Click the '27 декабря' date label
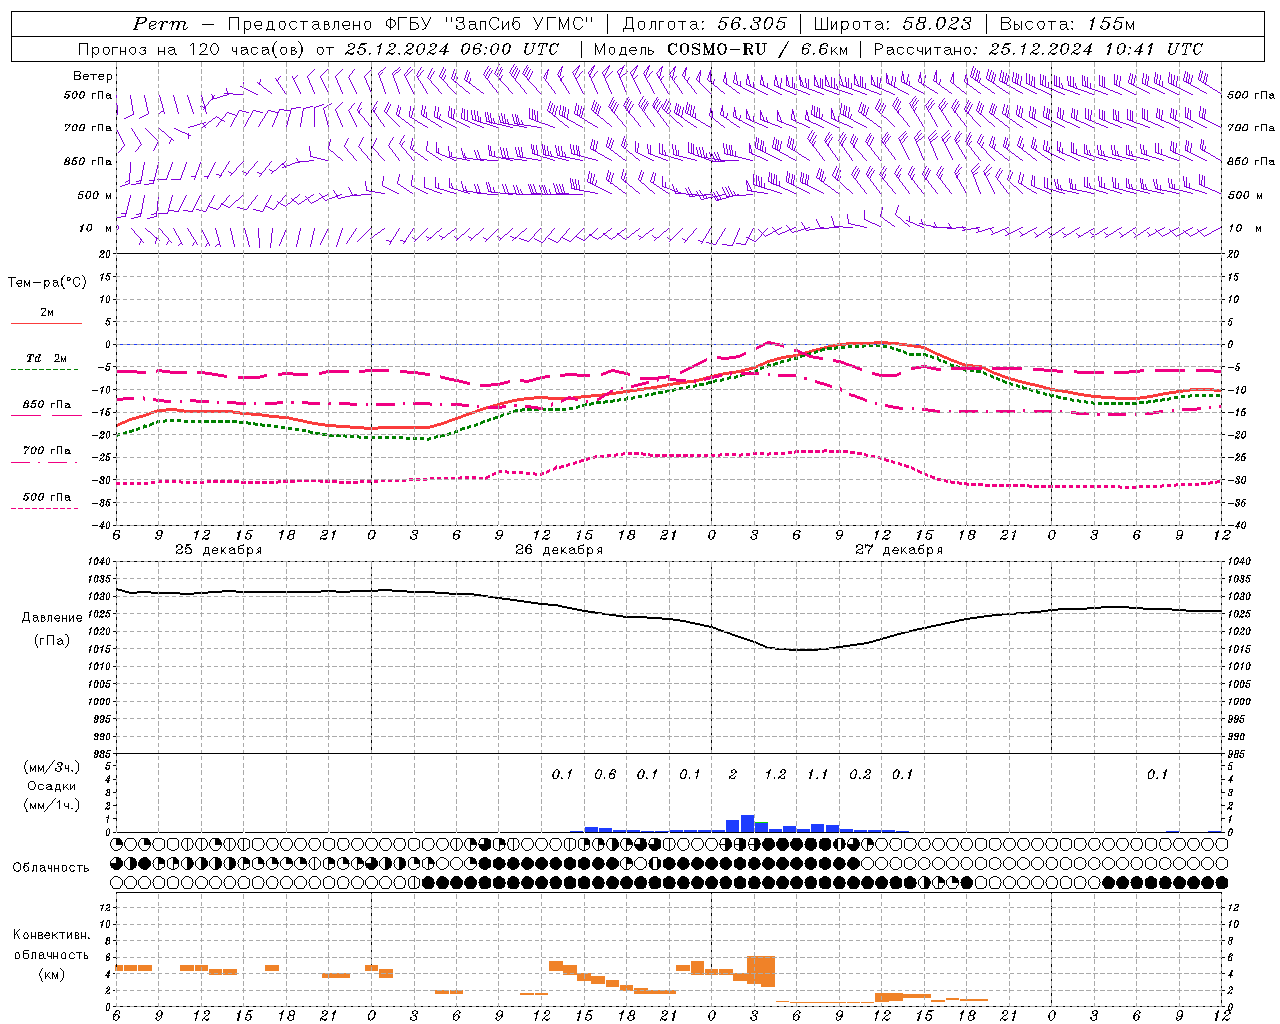This screenshot has height=1024, width=1280. [899, 550]
